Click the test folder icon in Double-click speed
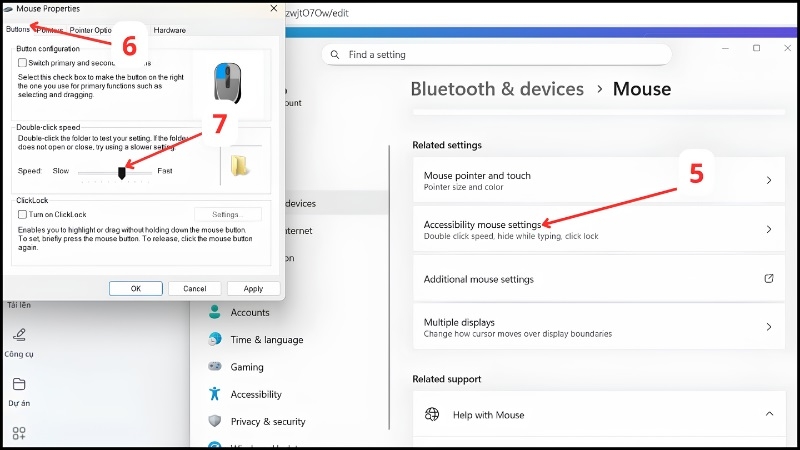Viewport: 800px width, 450px height. pos(239,165)
